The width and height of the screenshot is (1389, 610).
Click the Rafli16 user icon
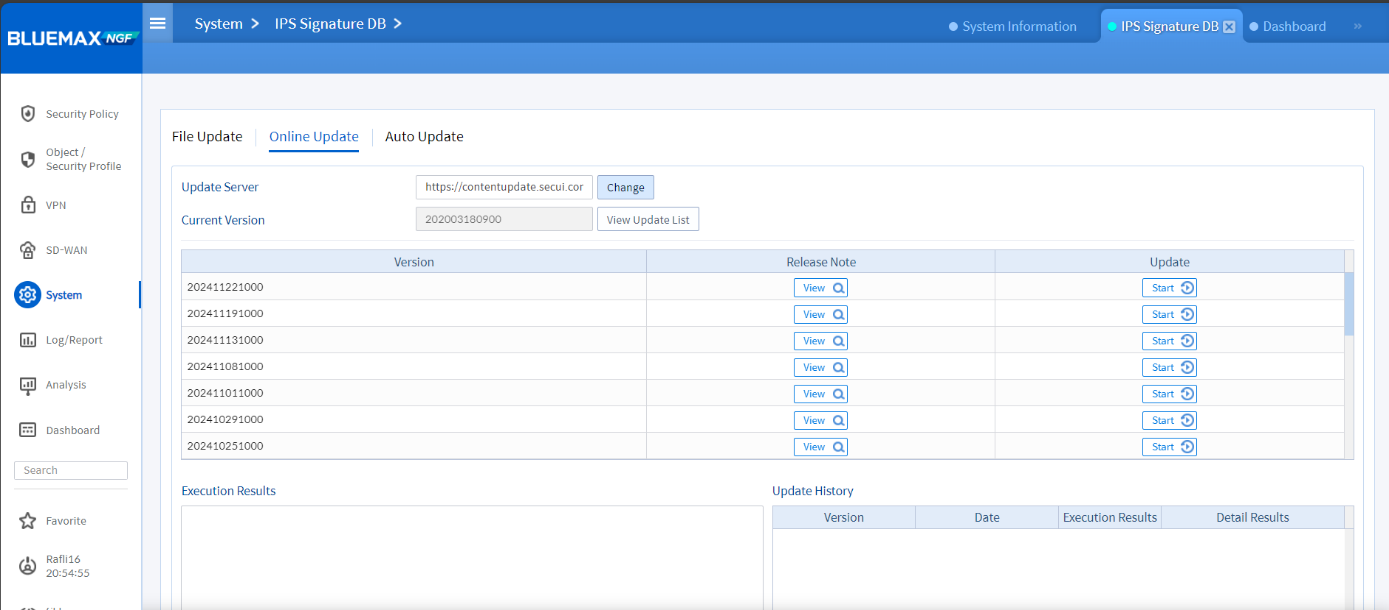click(x=28, y=566)
